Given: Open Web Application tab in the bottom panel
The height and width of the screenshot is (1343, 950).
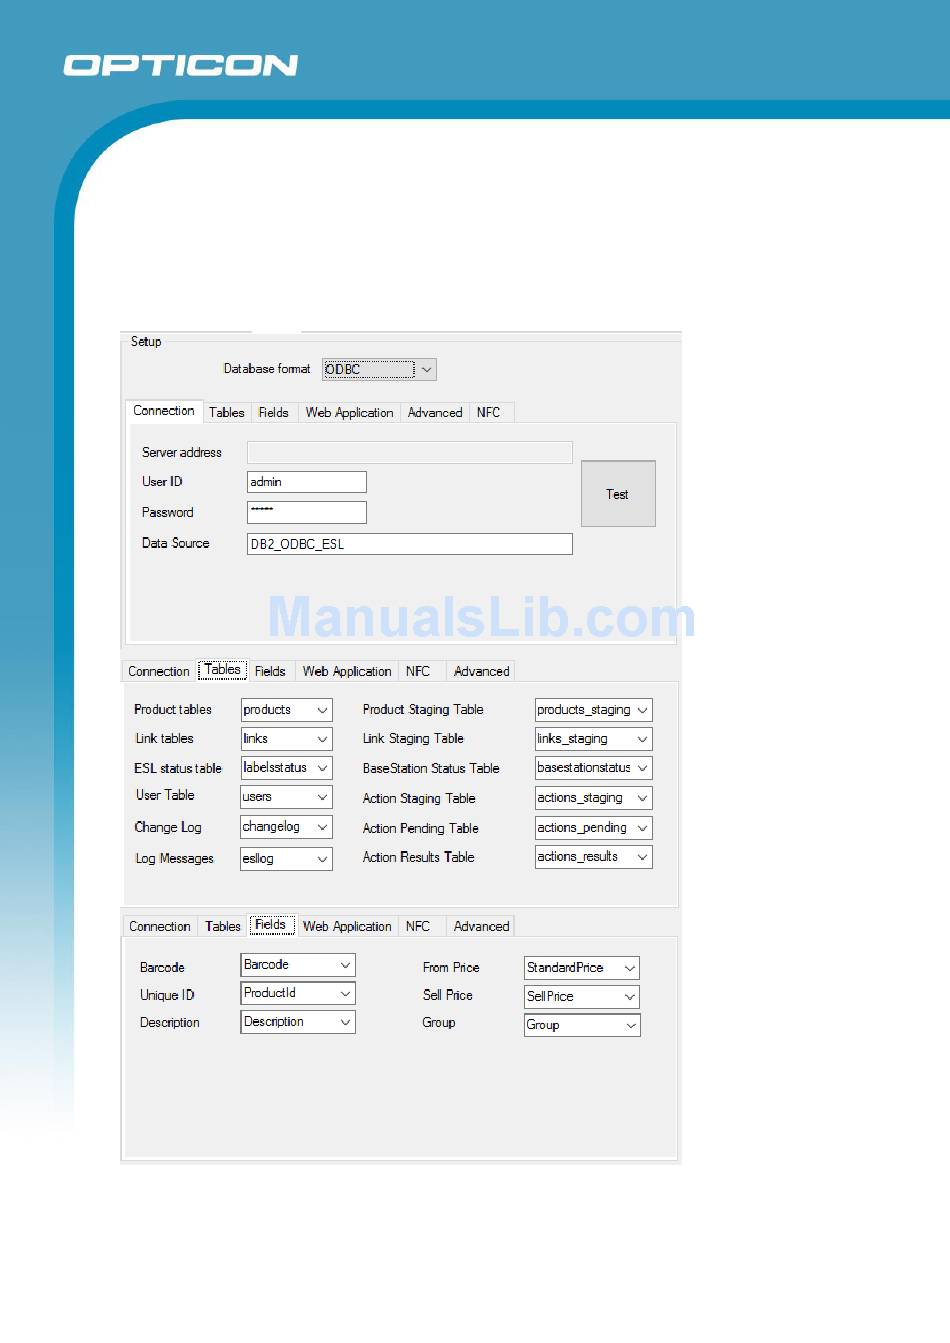Looking at the screenshot, I should [x=347, y=926].
